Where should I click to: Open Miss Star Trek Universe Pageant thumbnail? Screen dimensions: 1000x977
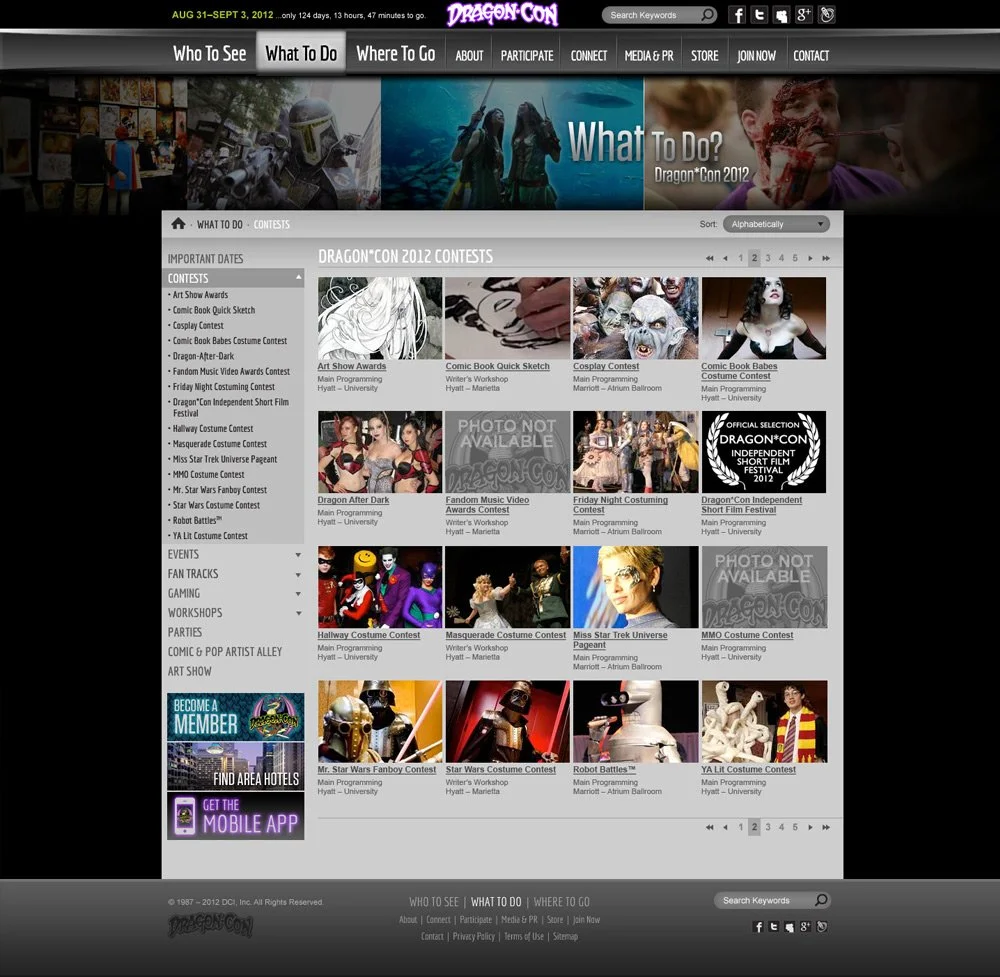point(635,587)
